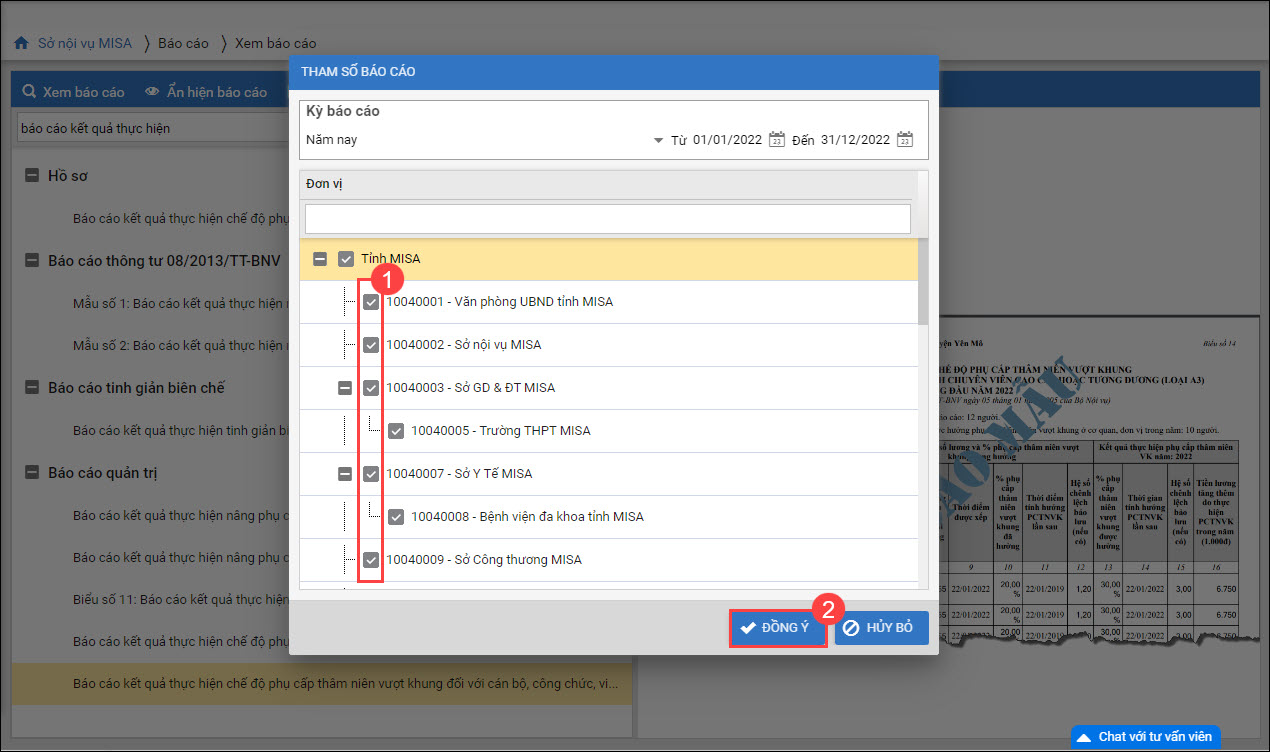1270x752 pixels.
Task: Click the home icon in breadcrumb
Action: tap(20, 44)
